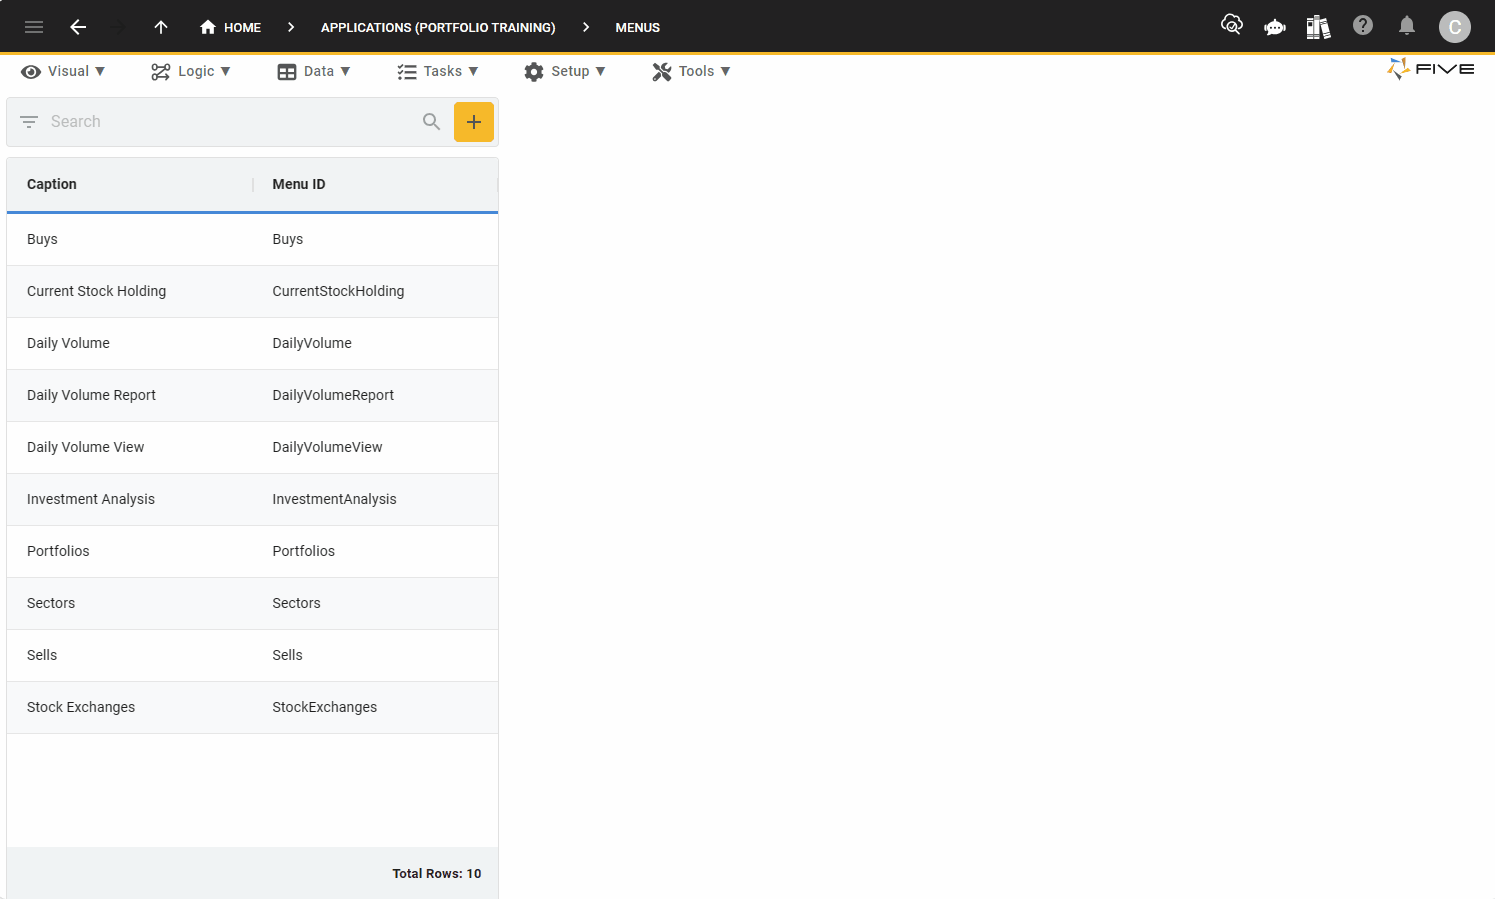The image size is (1495, 899).
Task: Expand the Tools menu
Action: (x=692, y=71)
